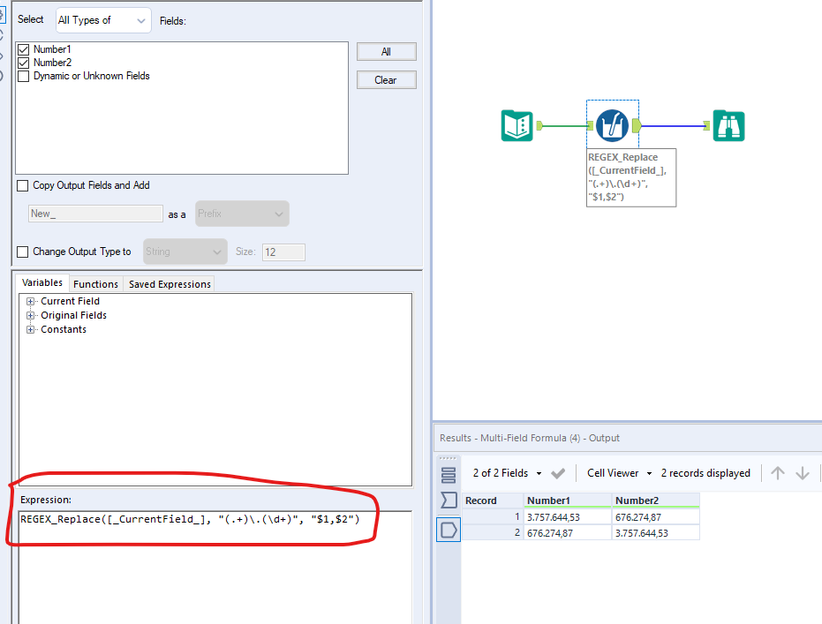Expand the Constants tree node
The height and width of the screenshot is (624, 822).
pos(30,330)
